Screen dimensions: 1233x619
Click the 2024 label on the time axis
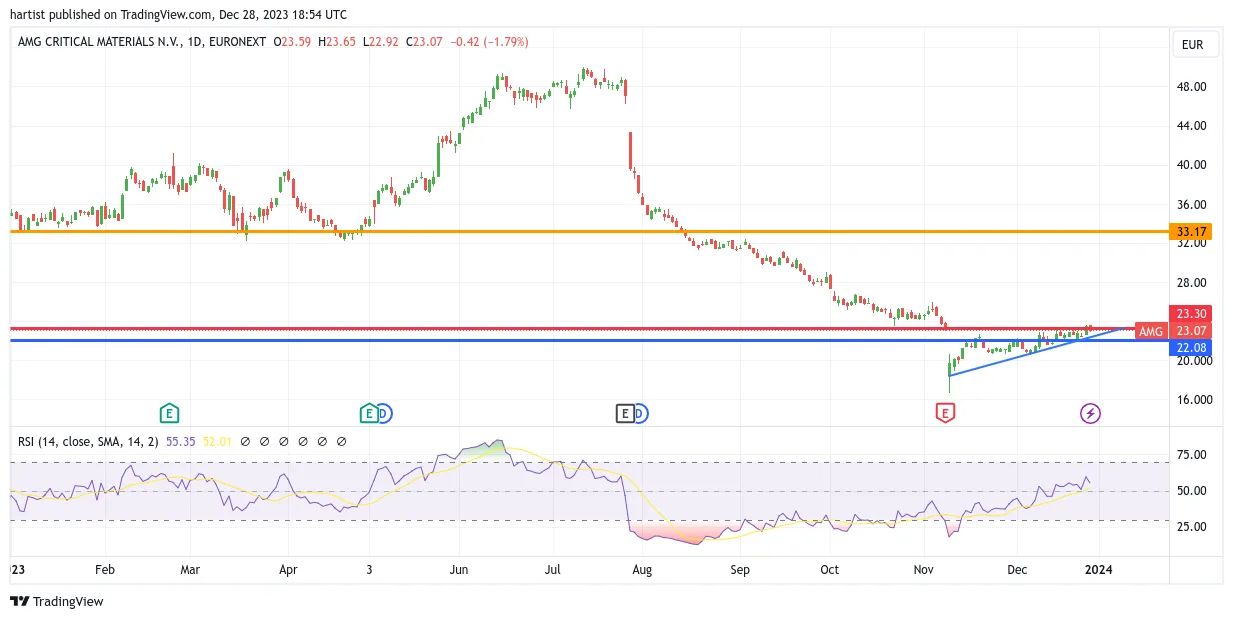click(x=1100, y=568)
